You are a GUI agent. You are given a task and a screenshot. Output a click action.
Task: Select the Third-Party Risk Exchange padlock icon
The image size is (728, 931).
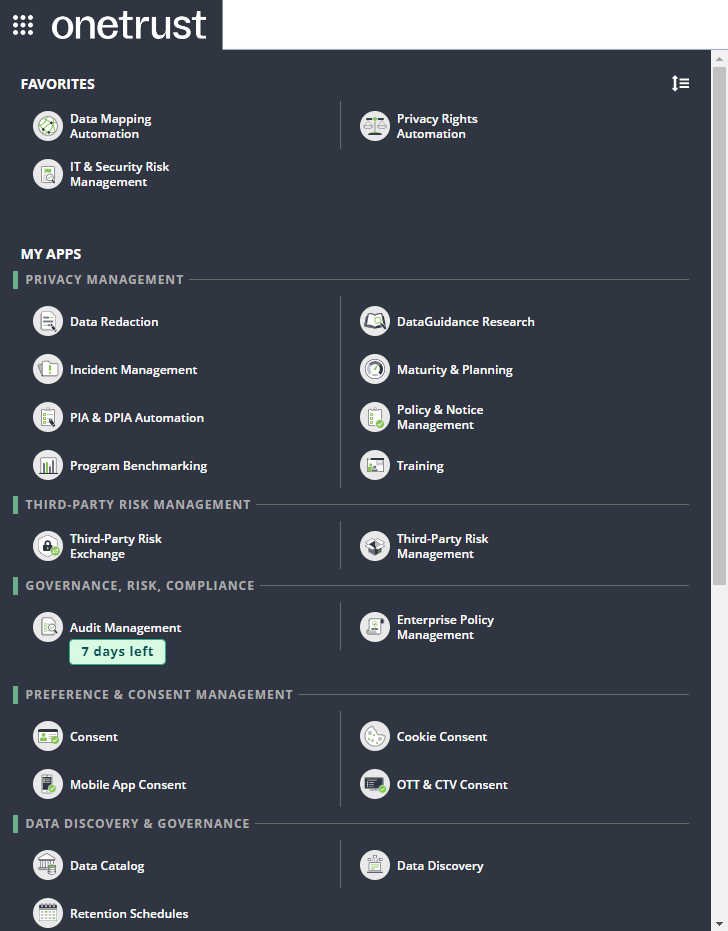[47, 546]
